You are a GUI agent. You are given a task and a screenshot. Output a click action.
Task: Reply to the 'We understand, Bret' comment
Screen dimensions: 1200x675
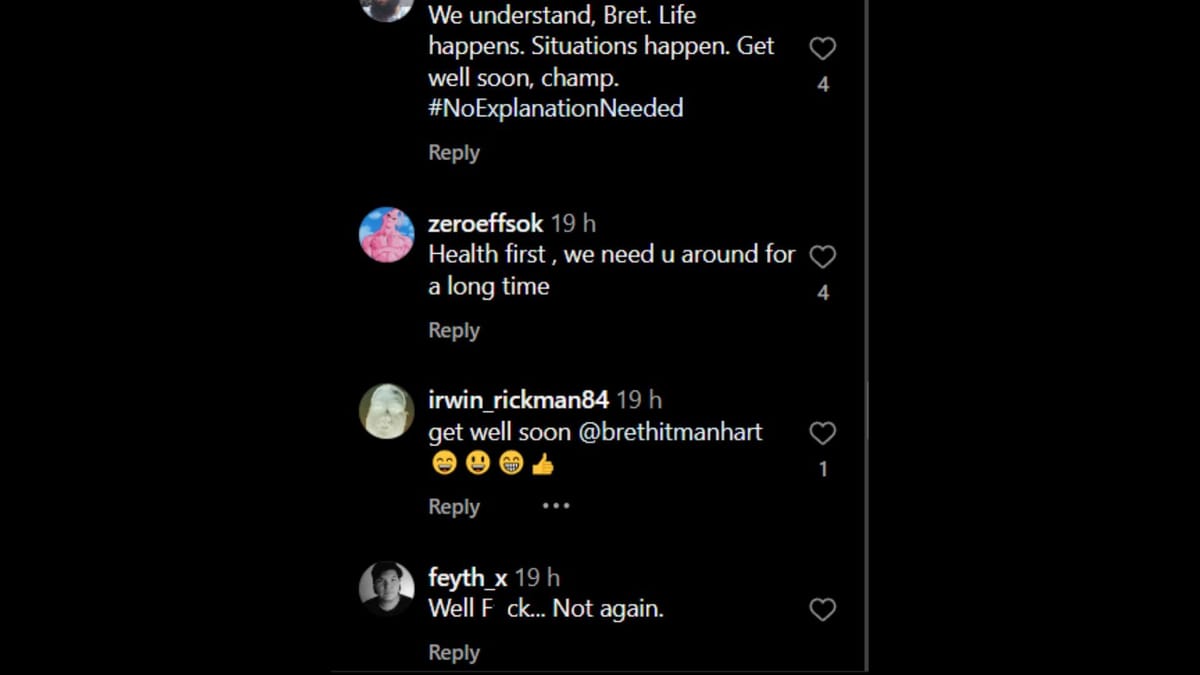pyautogui.click(x=454, y=153)
